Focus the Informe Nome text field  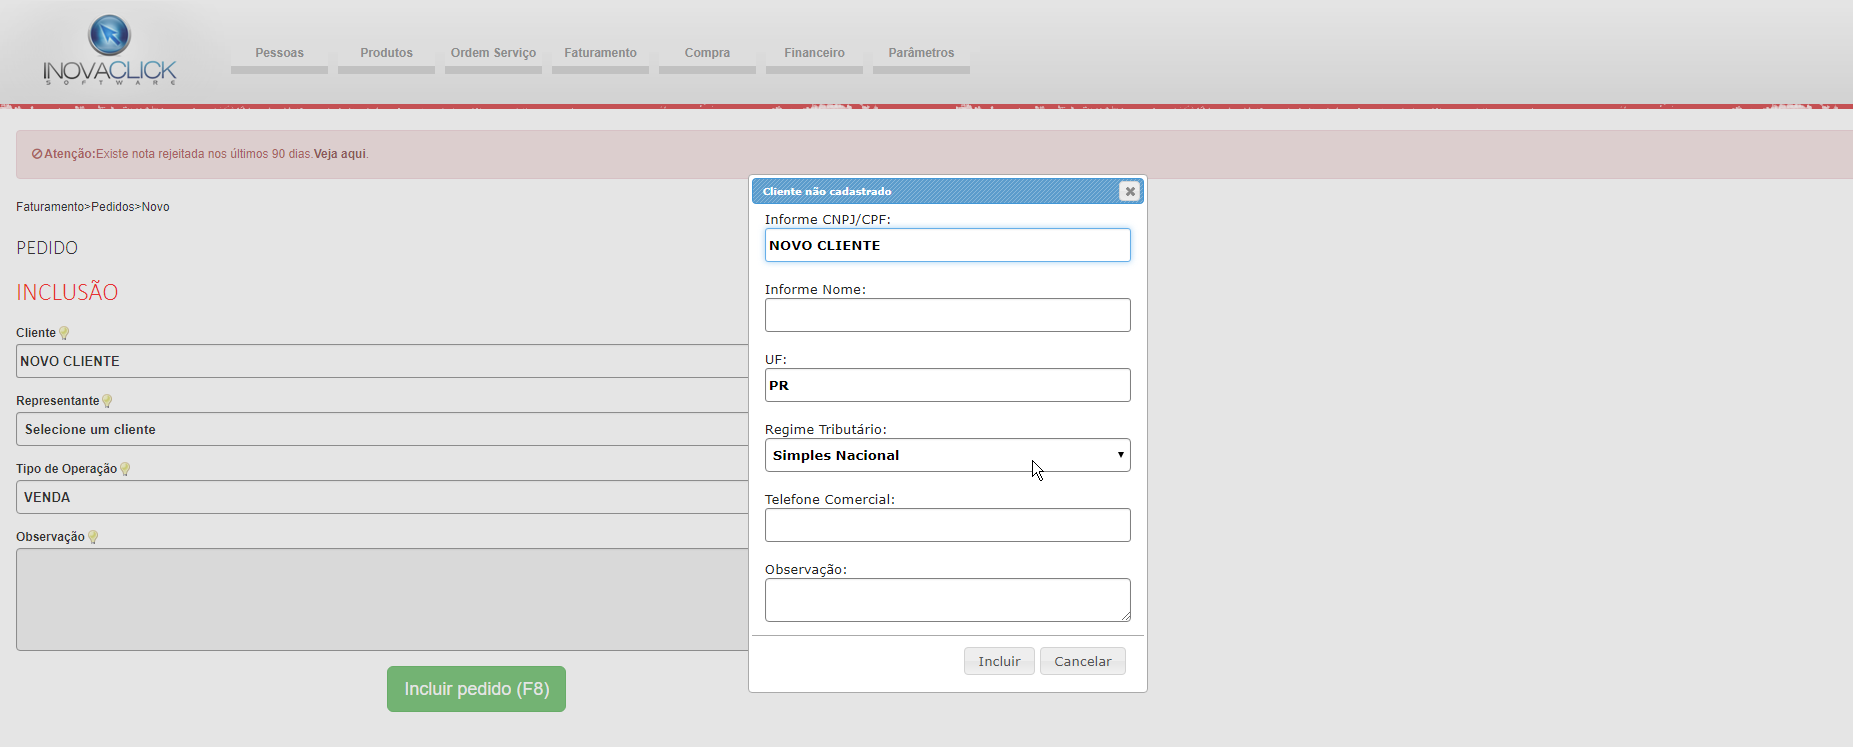click(946, 315)
